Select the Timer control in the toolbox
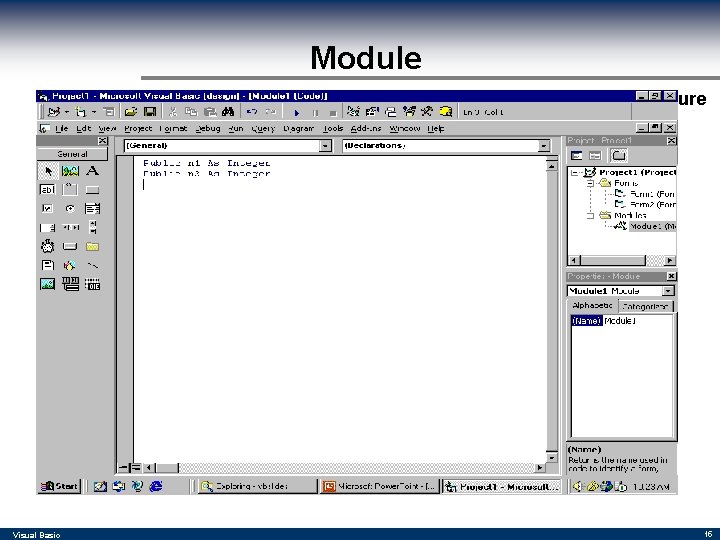The width and height of the screenshot is (720, 540). click(48, 246)
